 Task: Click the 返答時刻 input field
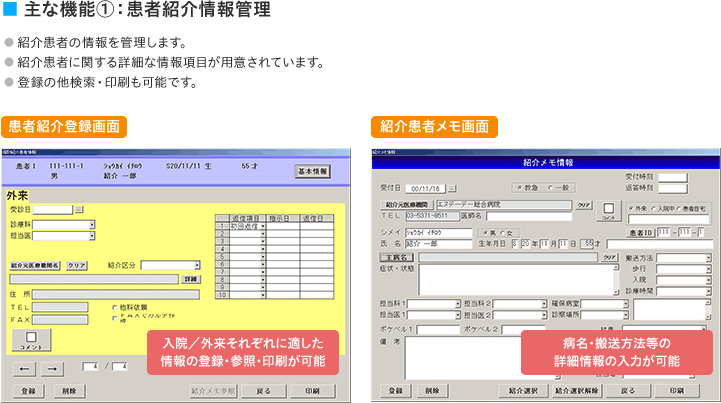coord(673,188)
